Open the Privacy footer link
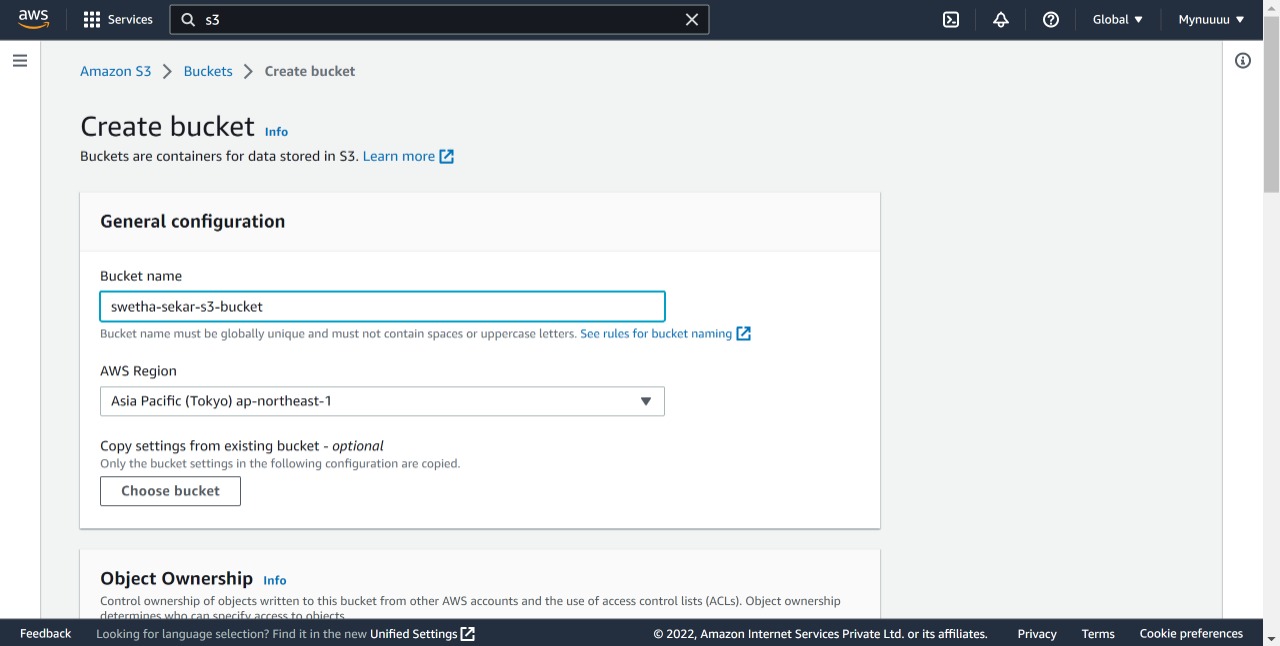 (1037, 633)
